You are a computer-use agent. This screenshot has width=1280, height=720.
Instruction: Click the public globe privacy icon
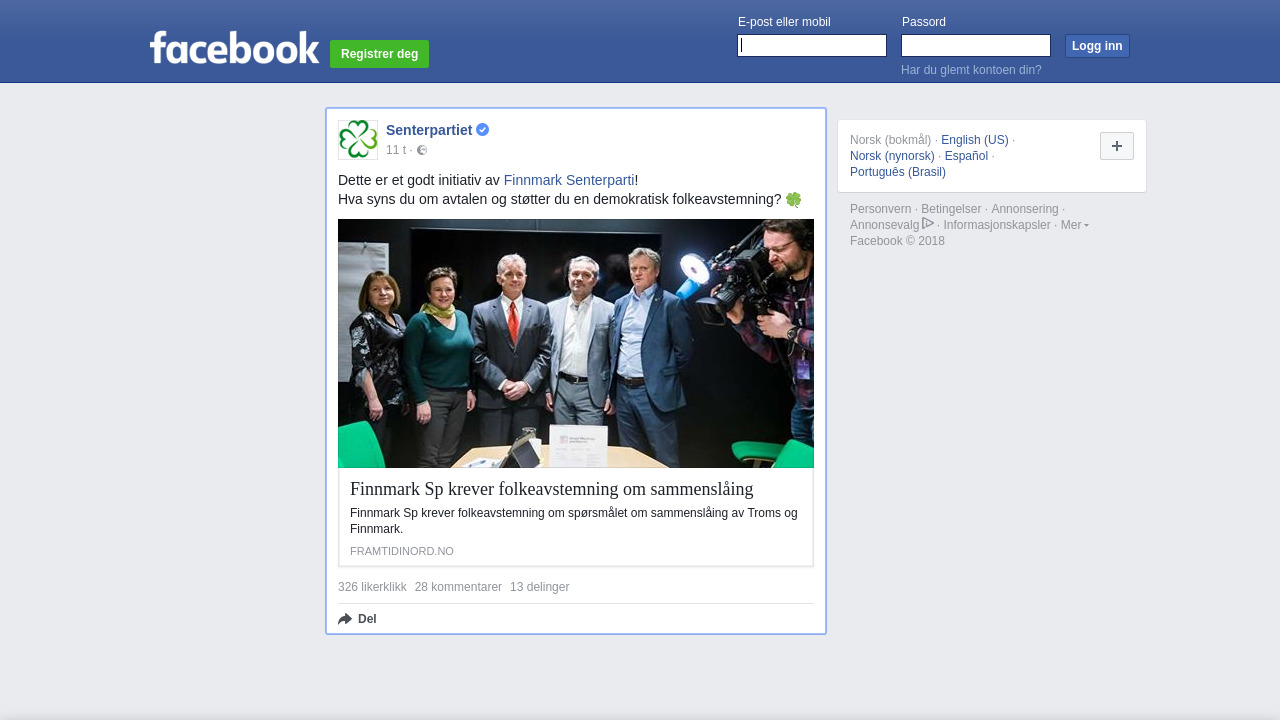coord(422,150)
